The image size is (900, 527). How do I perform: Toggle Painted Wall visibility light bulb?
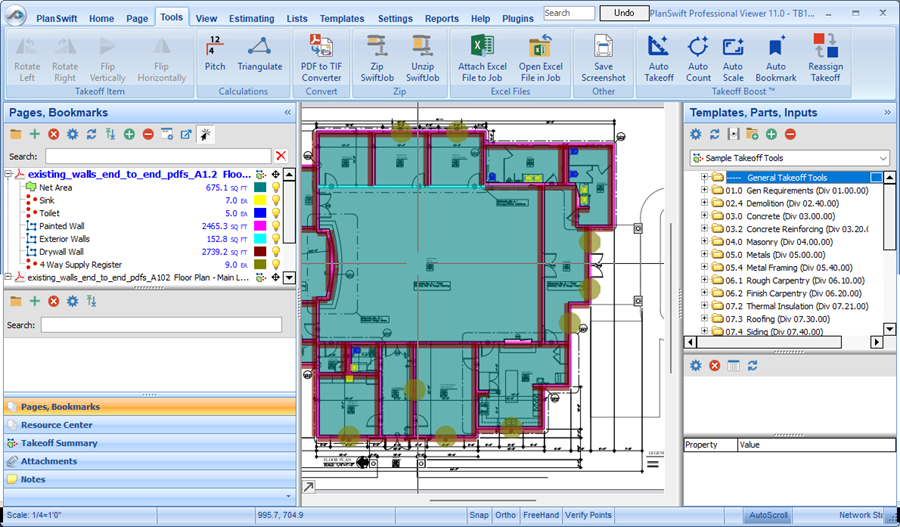coord(276,226)
